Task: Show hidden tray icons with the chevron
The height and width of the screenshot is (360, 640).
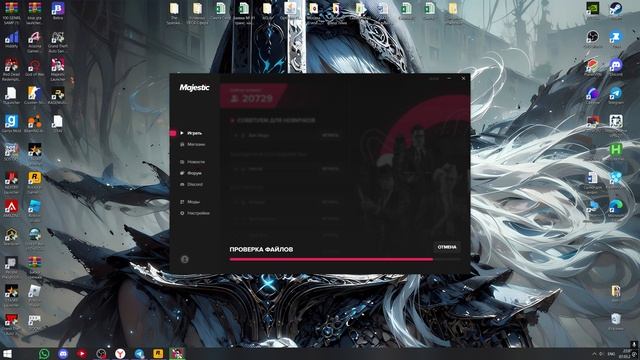Action: click(x=594, y=354)
